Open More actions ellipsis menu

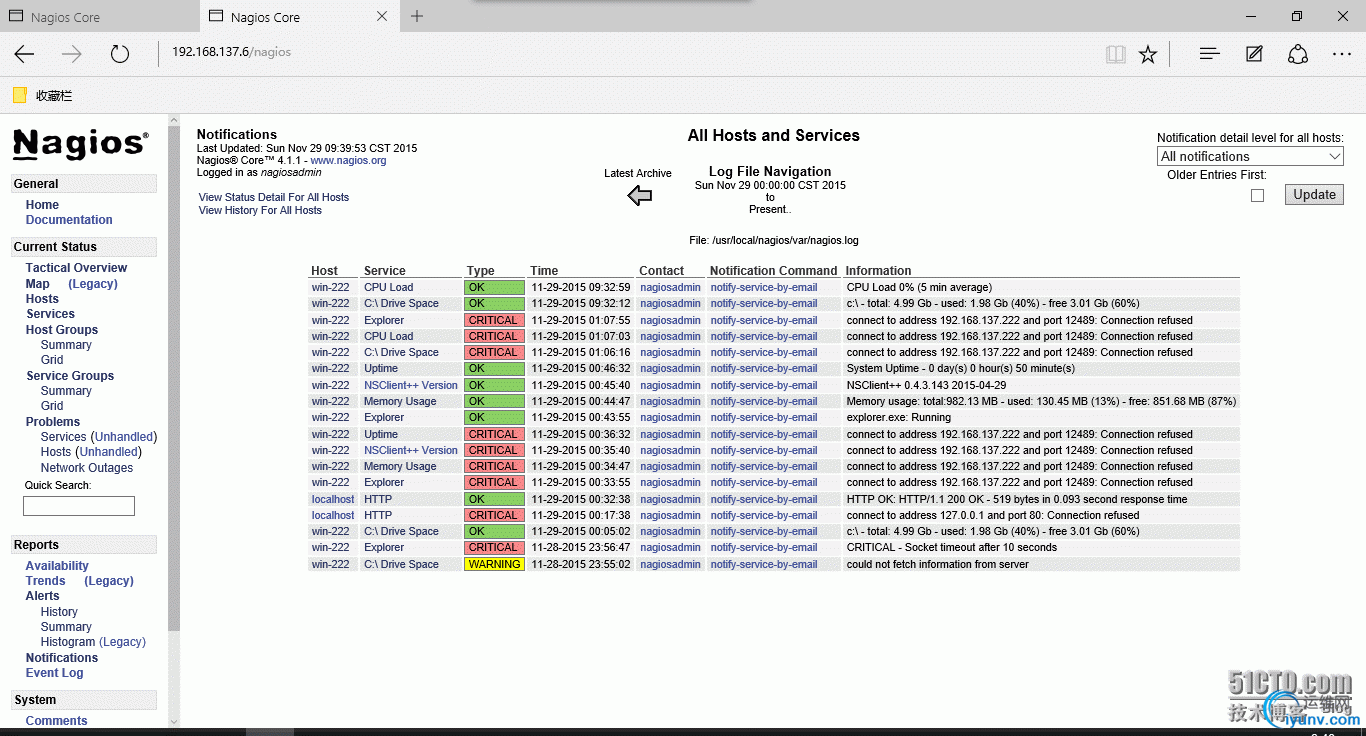point(1342,54)
